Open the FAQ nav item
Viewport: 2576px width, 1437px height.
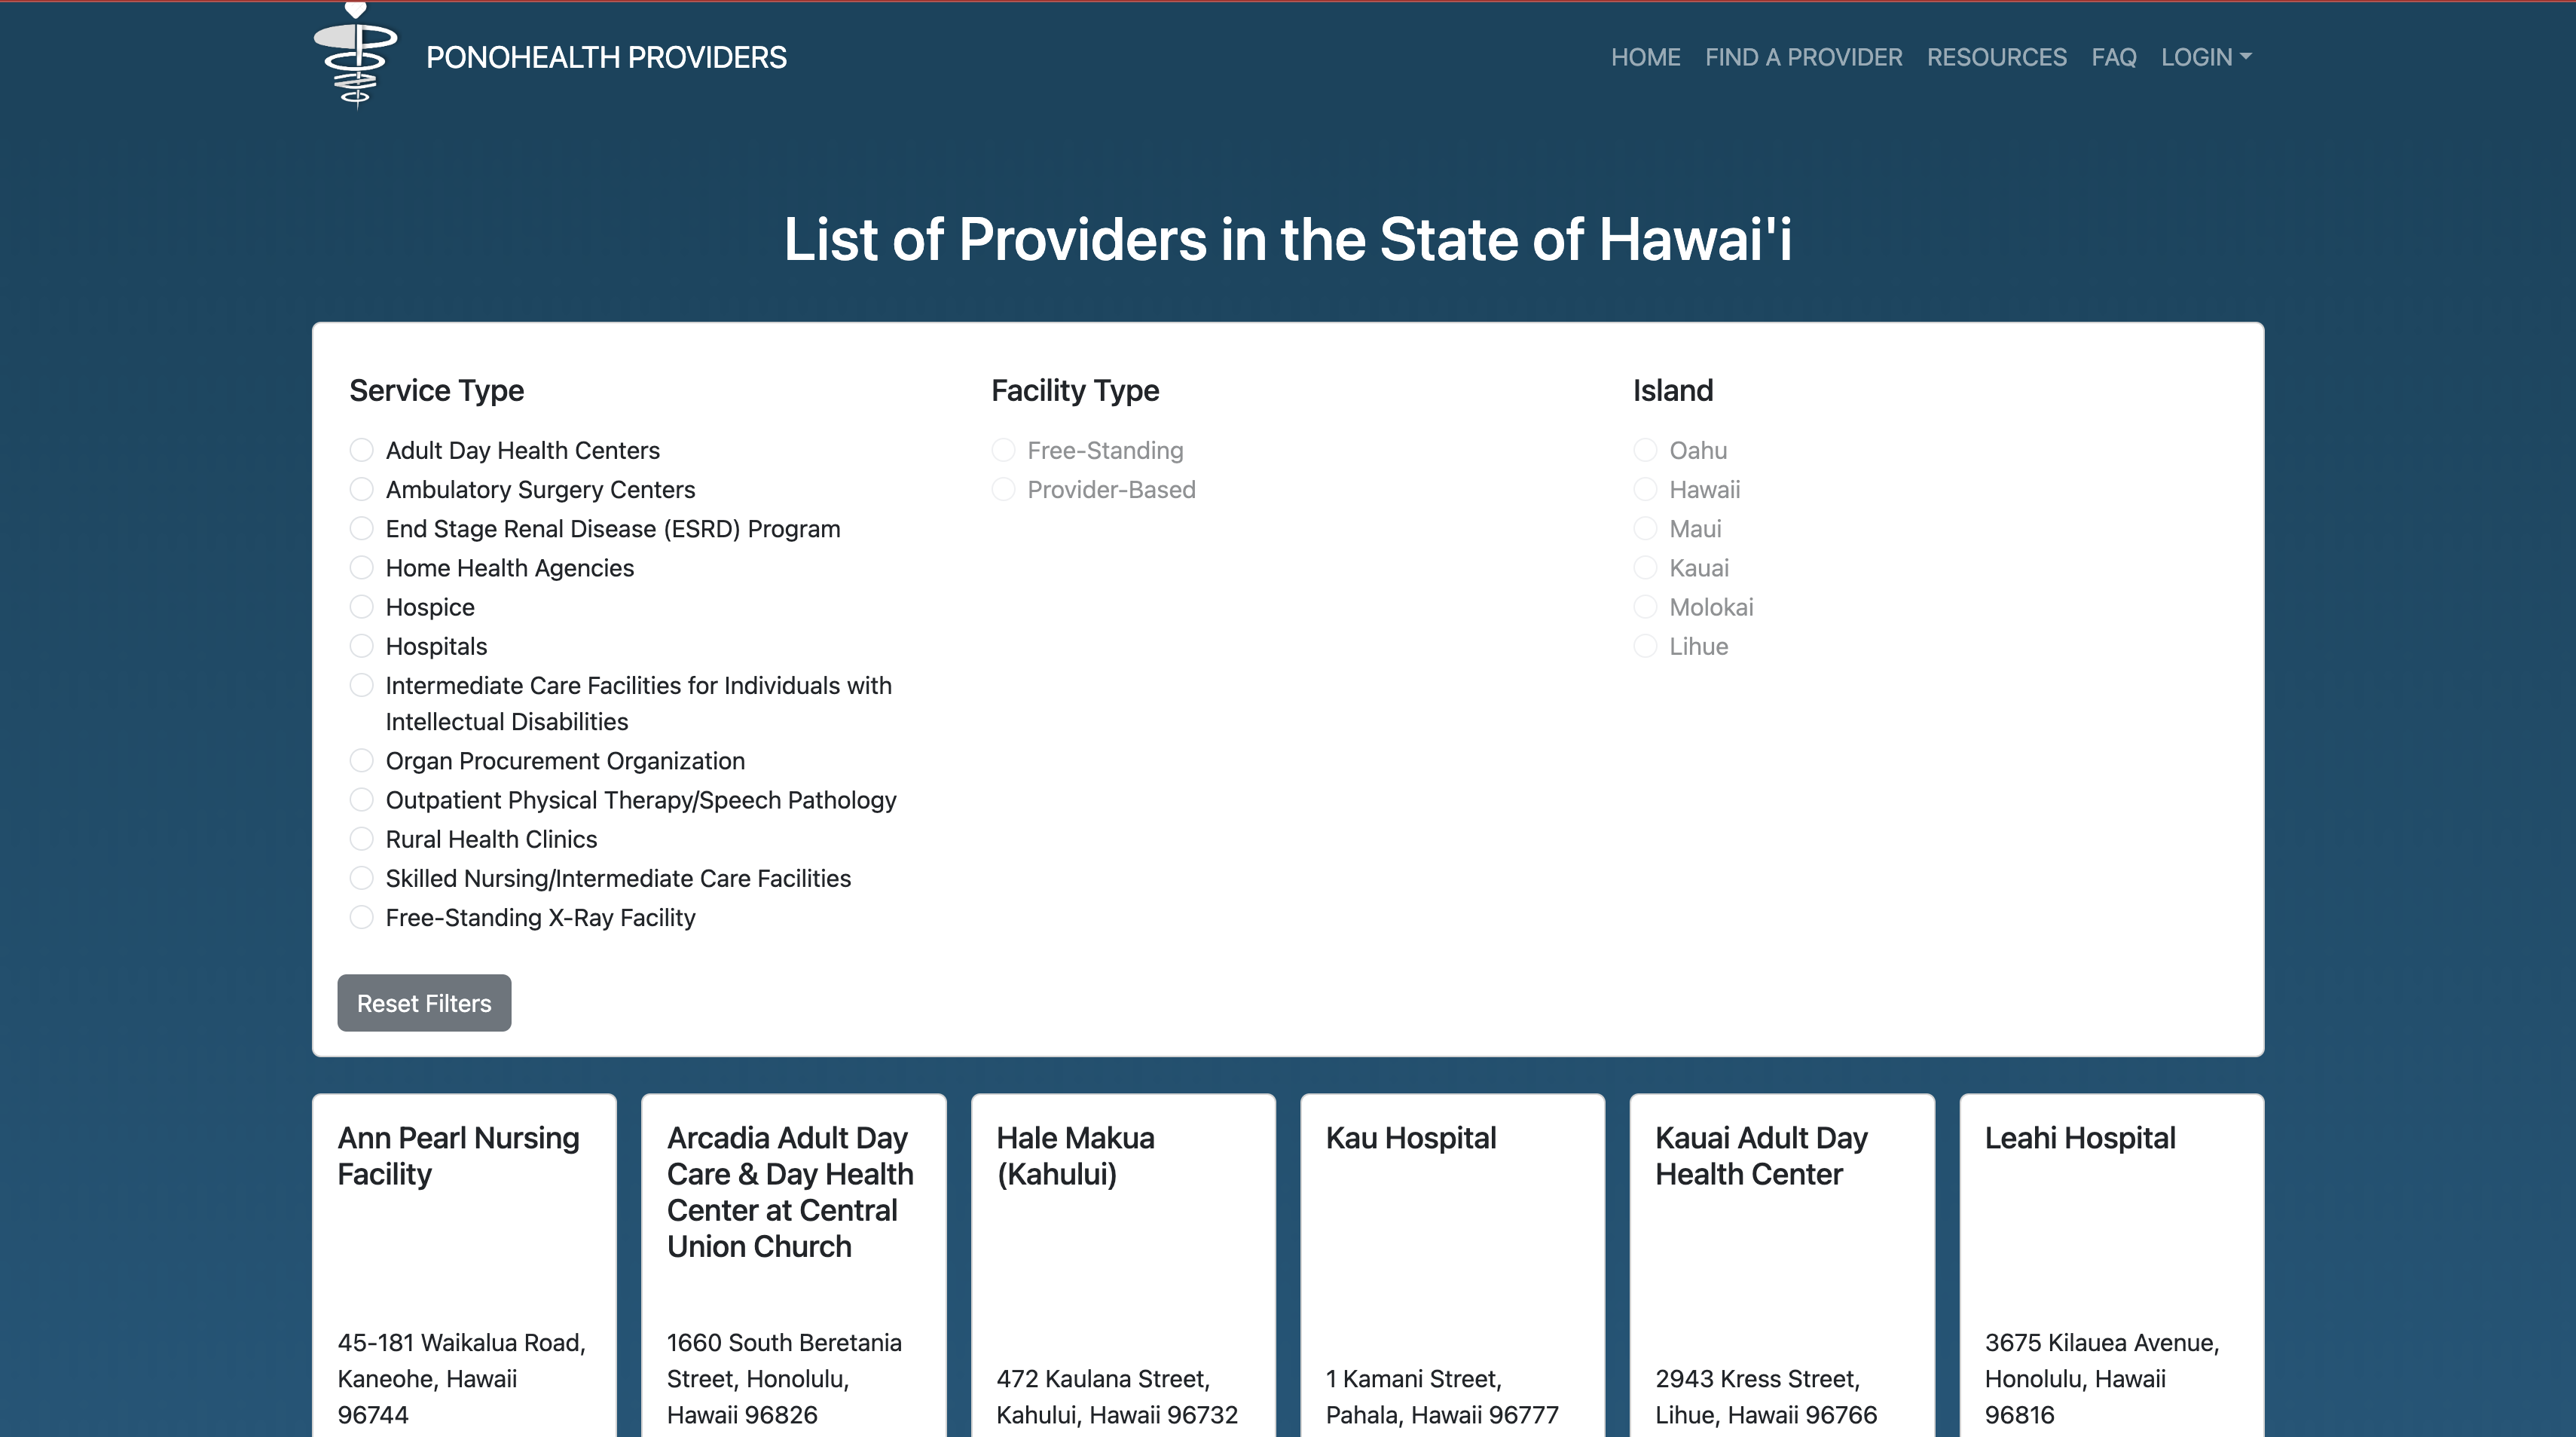(x=2113, y=57)
